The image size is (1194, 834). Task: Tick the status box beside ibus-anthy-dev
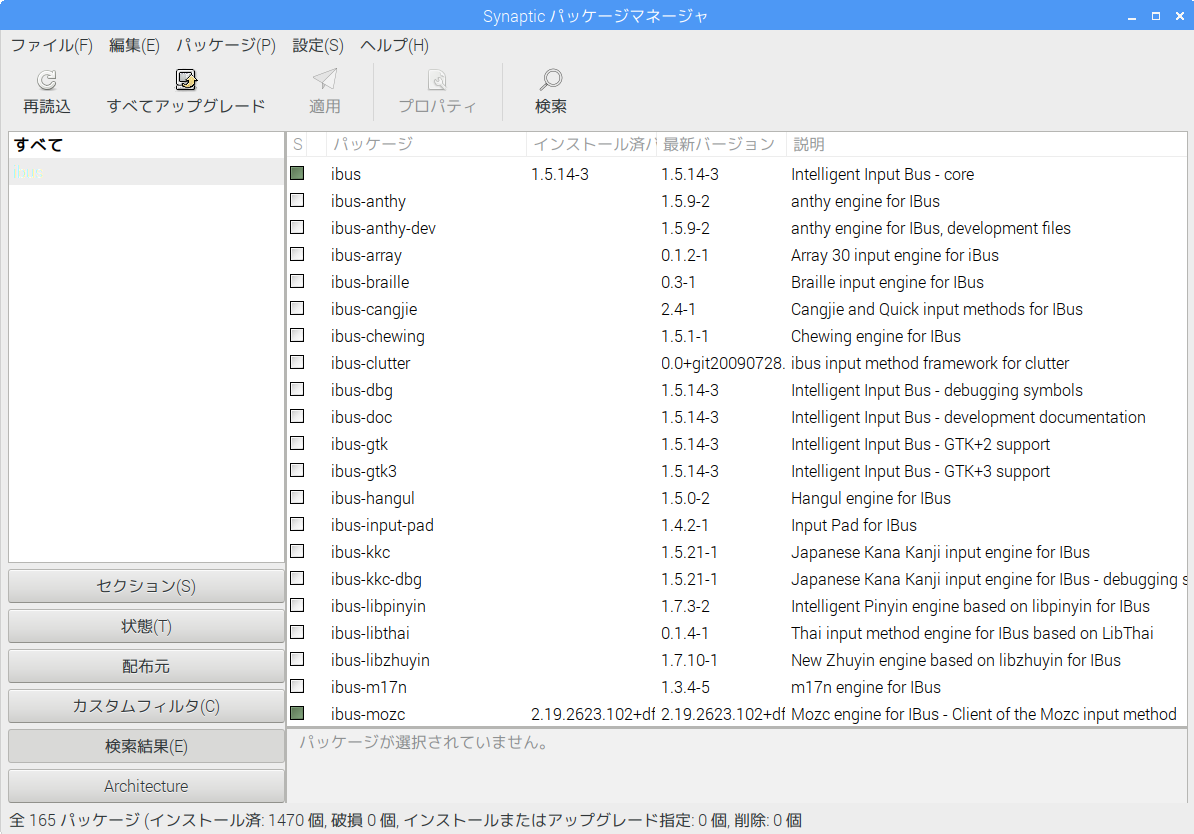297,228
